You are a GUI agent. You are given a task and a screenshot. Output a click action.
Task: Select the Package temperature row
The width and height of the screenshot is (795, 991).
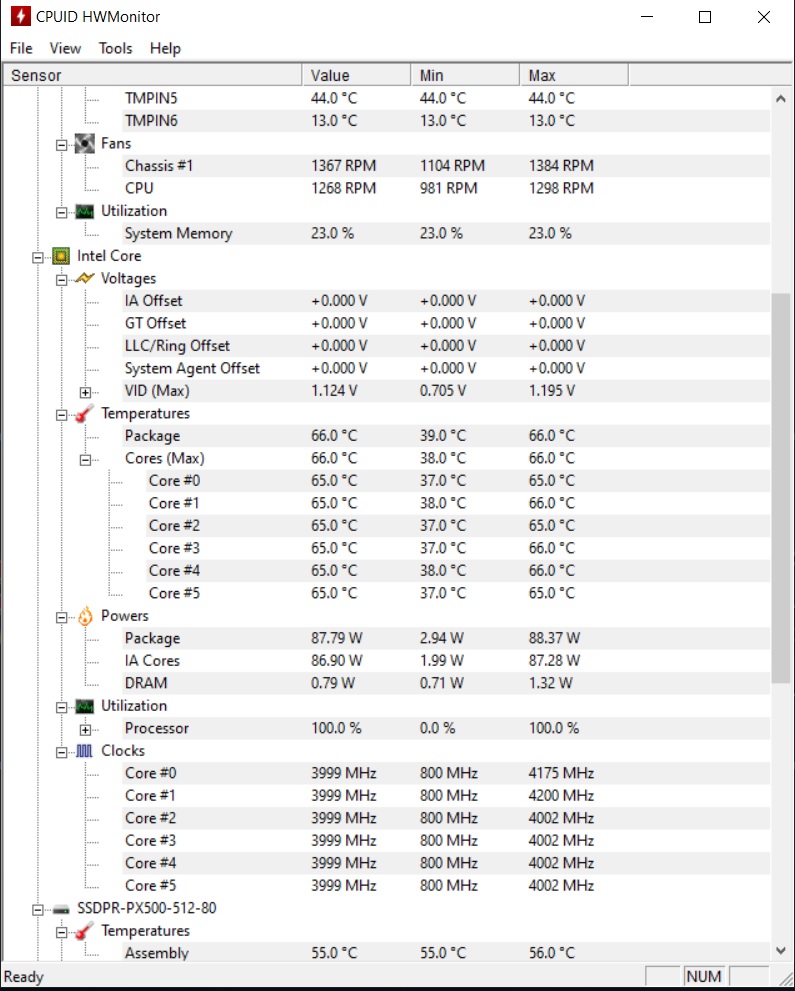(x=152, y=436)
